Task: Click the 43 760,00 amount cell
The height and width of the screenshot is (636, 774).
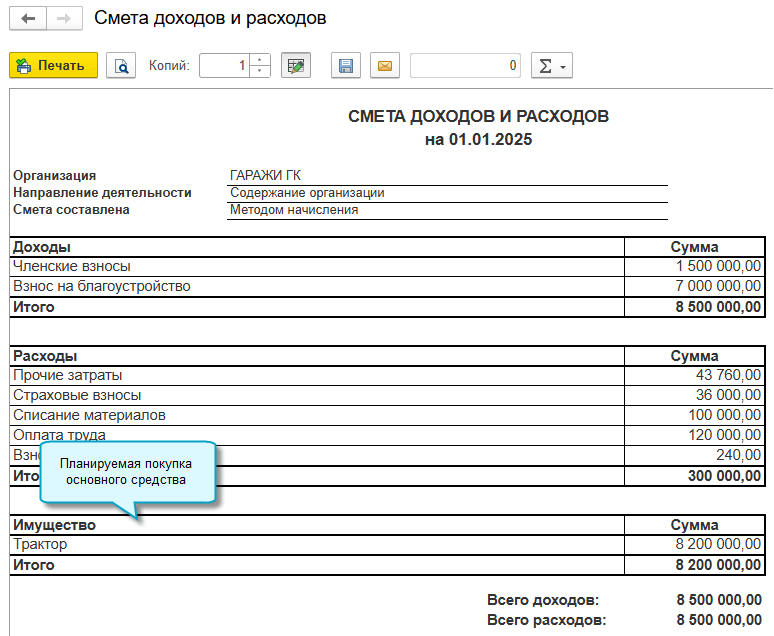Action: [695, 375]
